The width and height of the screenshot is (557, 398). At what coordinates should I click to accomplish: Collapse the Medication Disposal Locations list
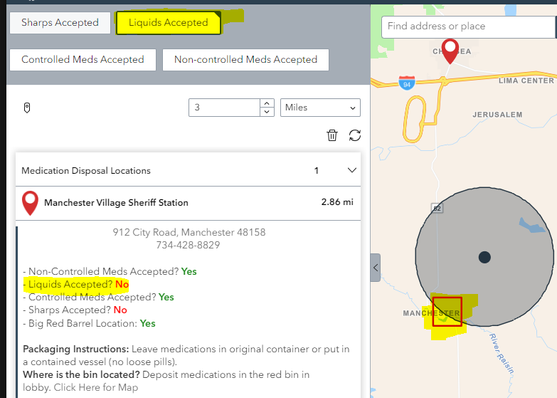point(352,170)
